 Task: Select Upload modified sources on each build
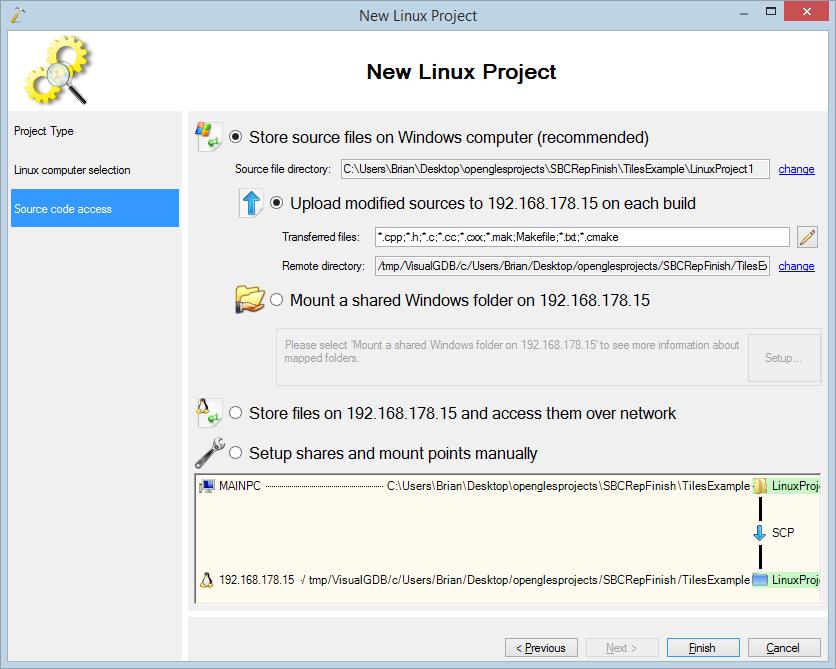[276, 203]
